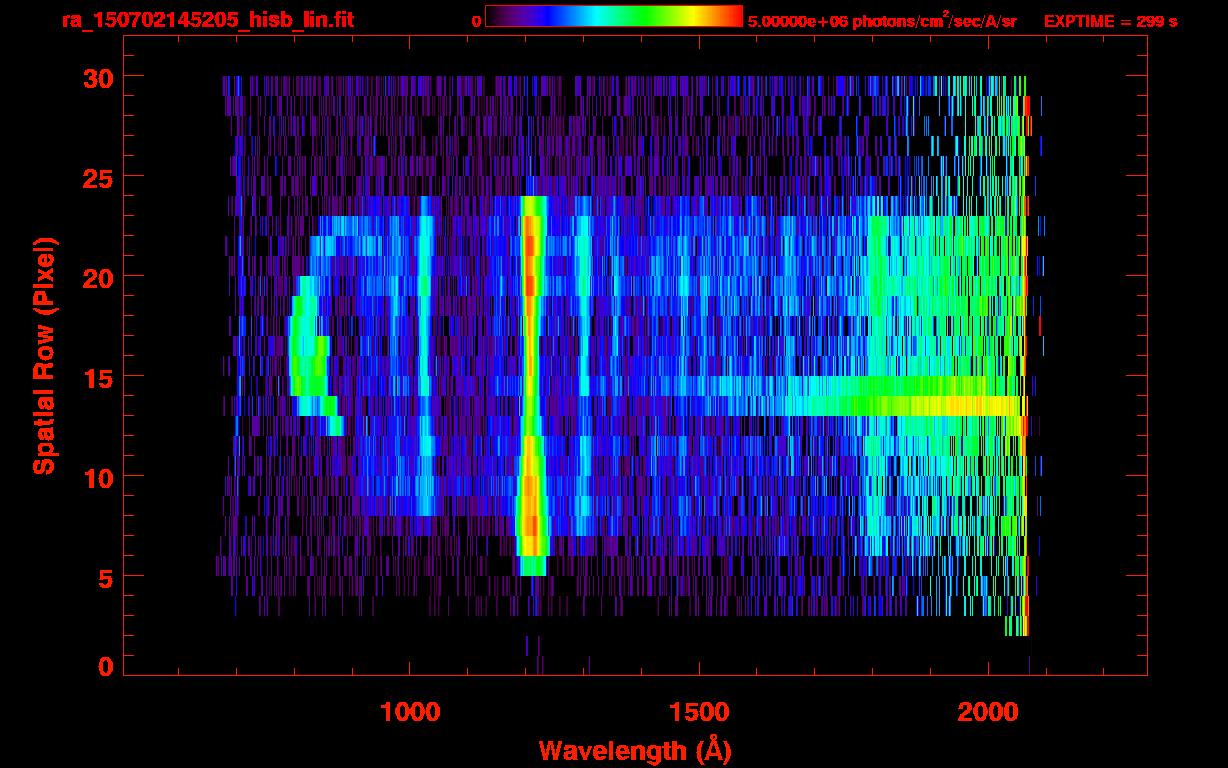Click the 5.00000e+06 photons color bar label

[x=881, y=21]
